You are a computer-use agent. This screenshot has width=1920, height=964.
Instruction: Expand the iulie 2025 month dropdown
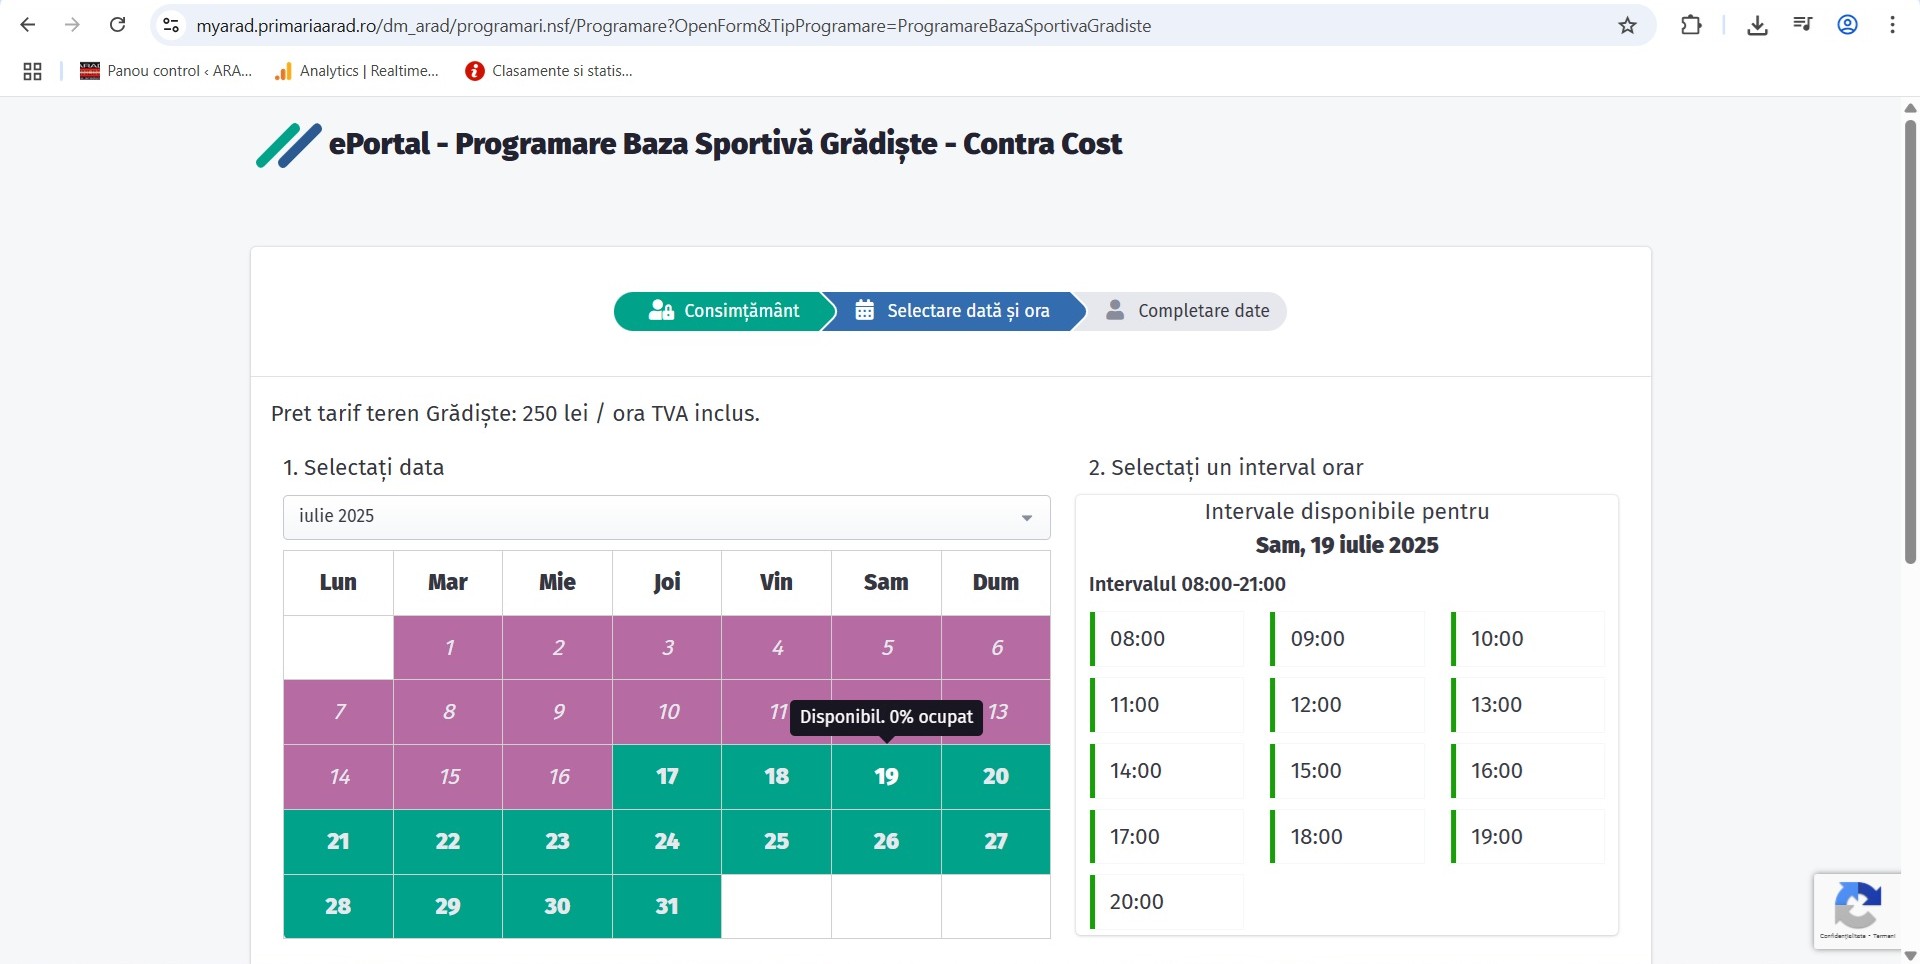coord(666,516)
